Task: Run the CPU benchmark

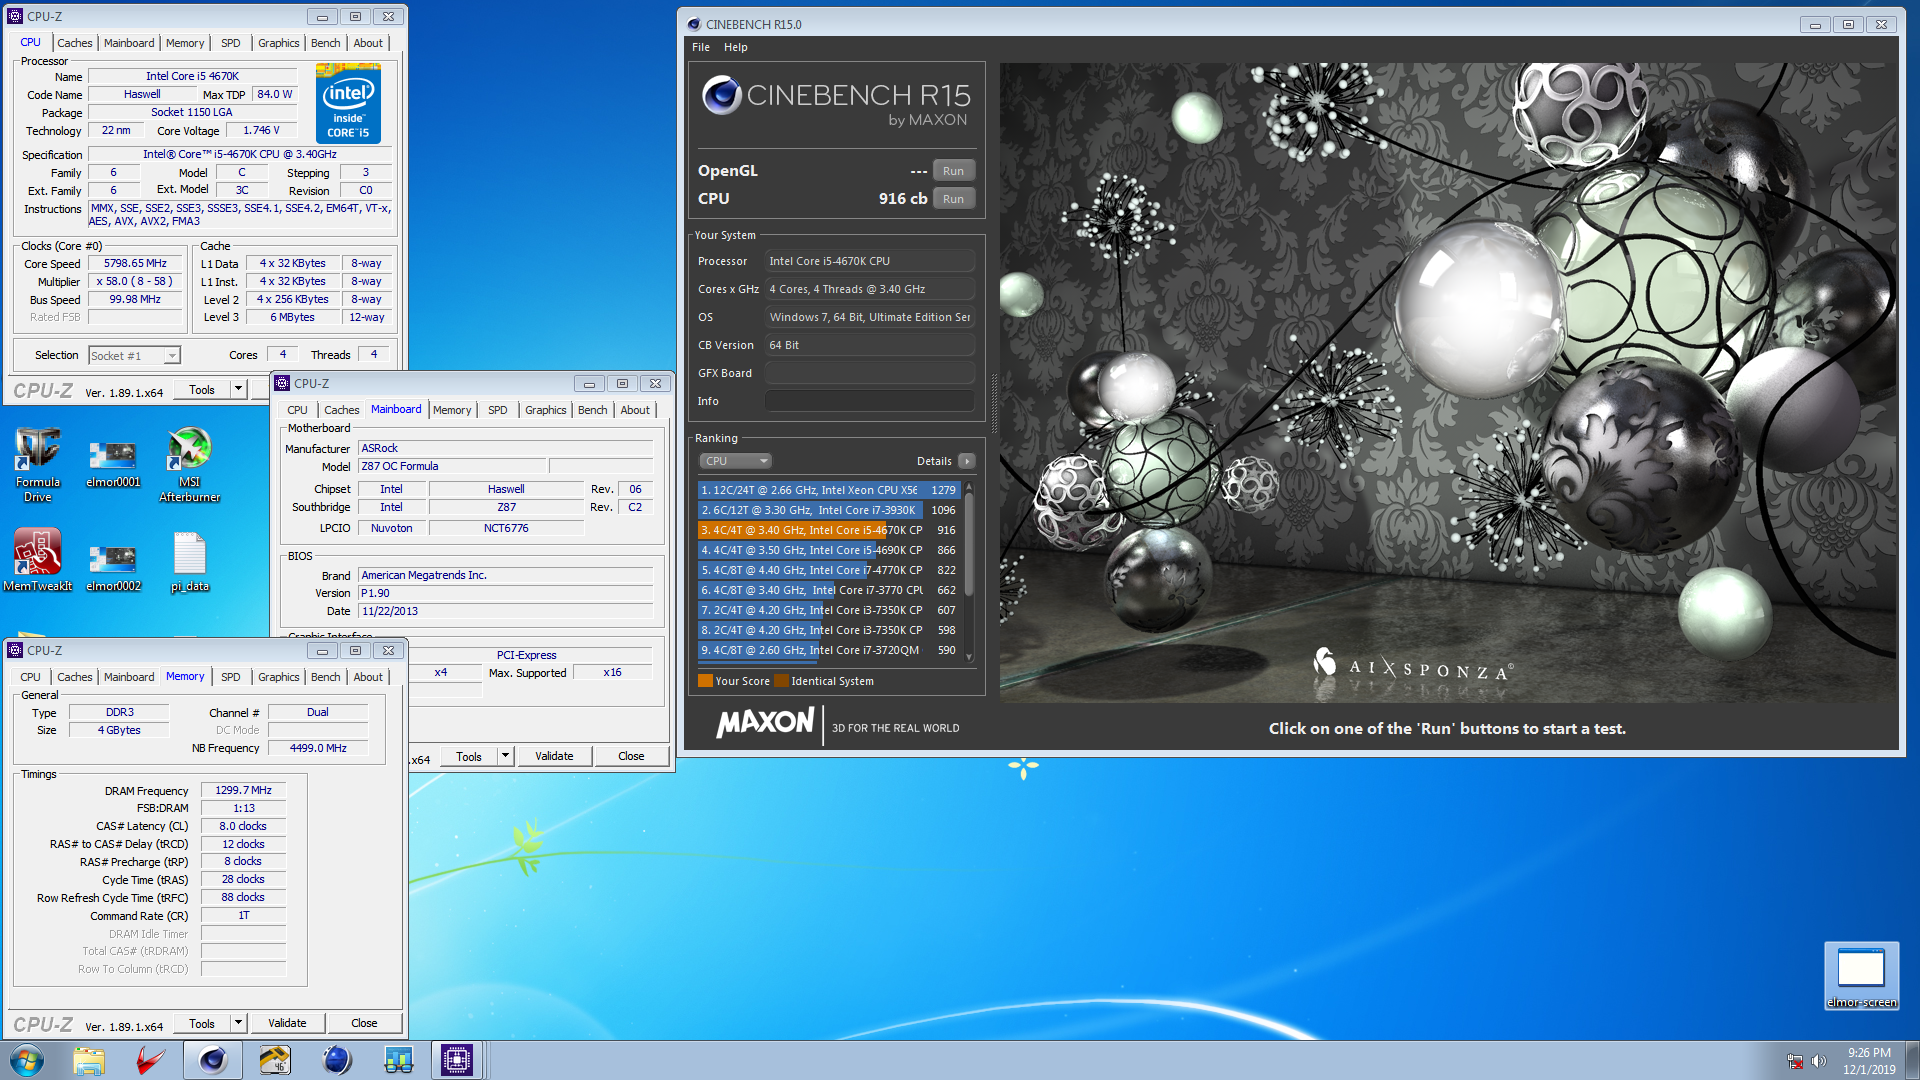Action: 953,199
